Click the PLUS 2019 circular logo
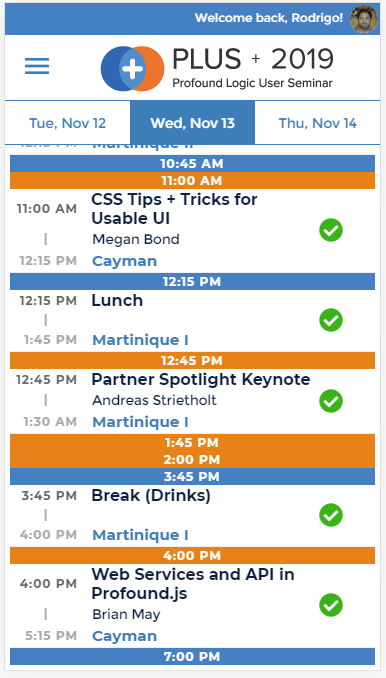 pos(132,69)
